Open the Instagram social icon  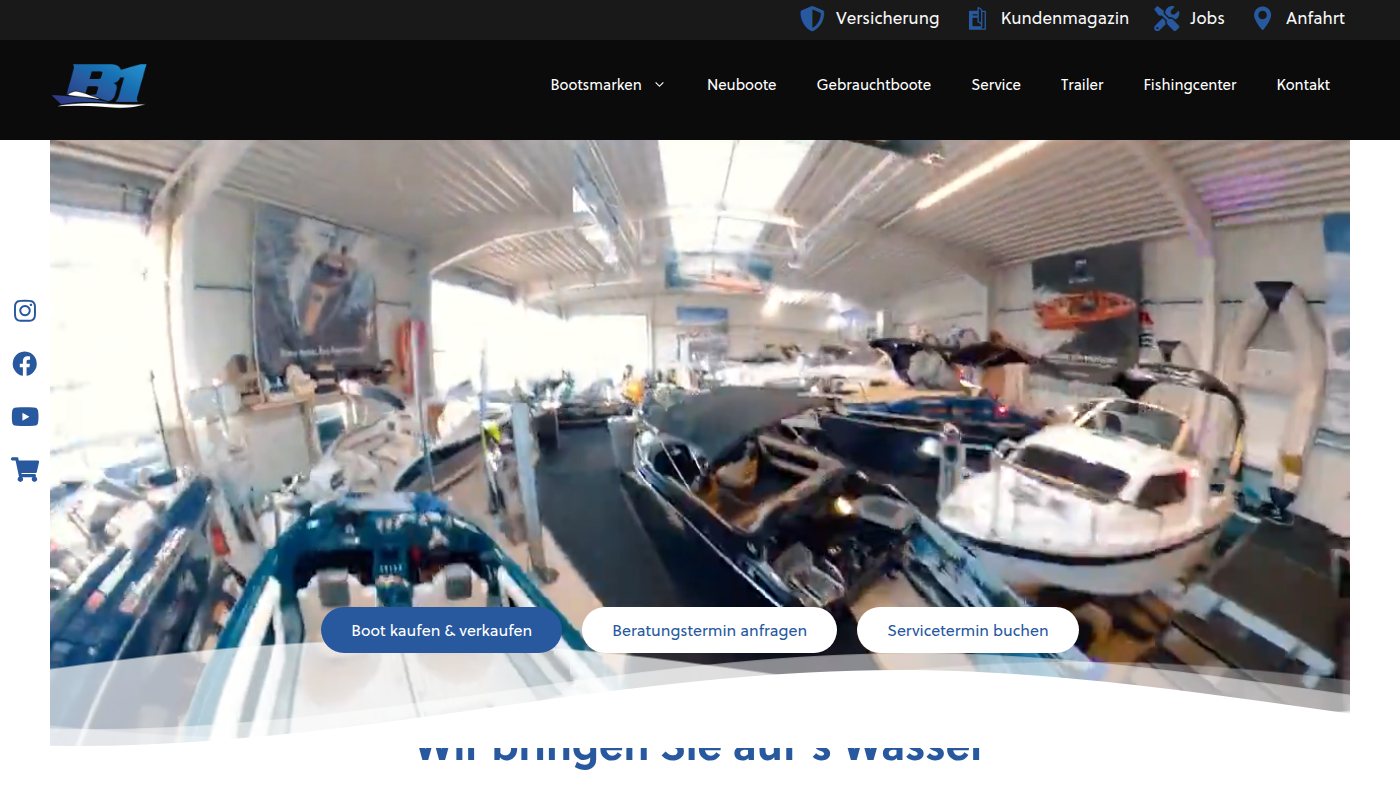point(25,311)
